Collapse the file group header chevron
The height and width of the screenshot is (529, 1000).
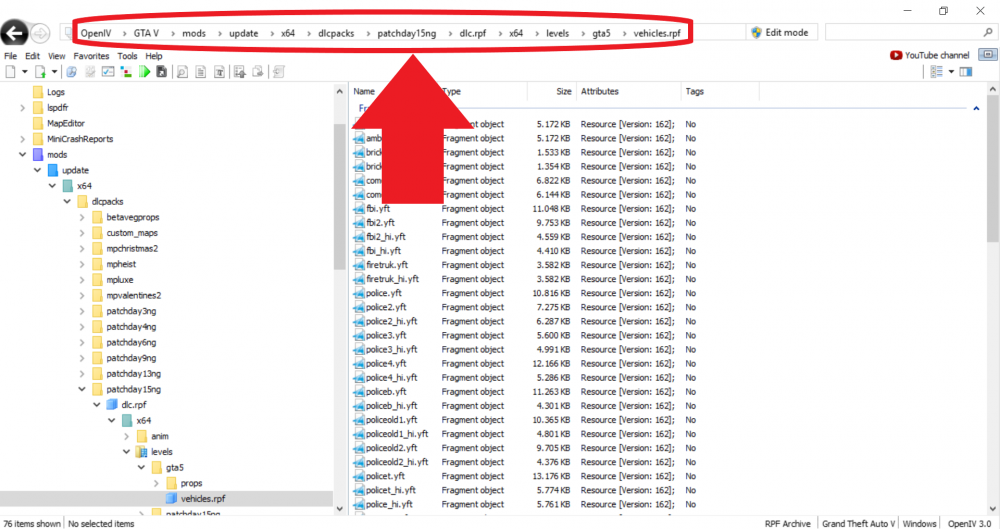tap(976, 108)
